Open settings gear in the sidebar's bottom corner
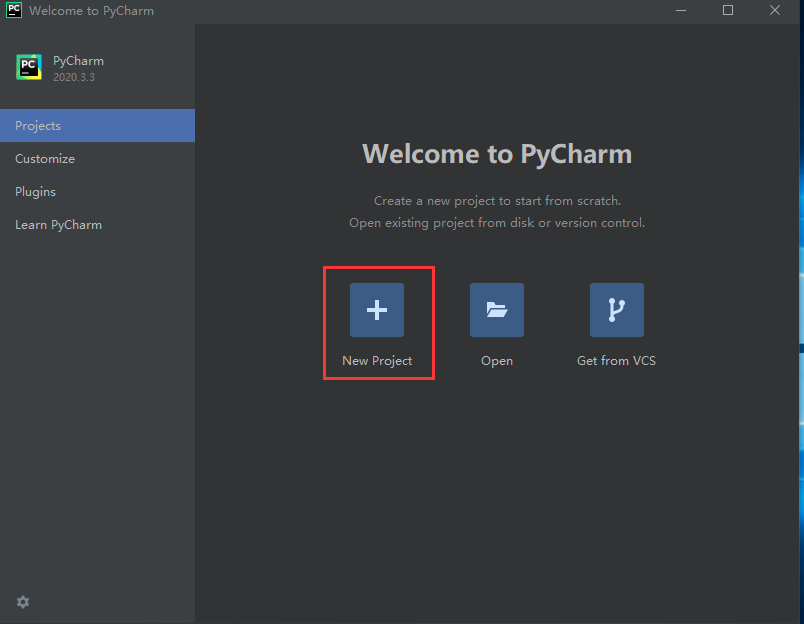804x624 pixels. click(23, 601)
